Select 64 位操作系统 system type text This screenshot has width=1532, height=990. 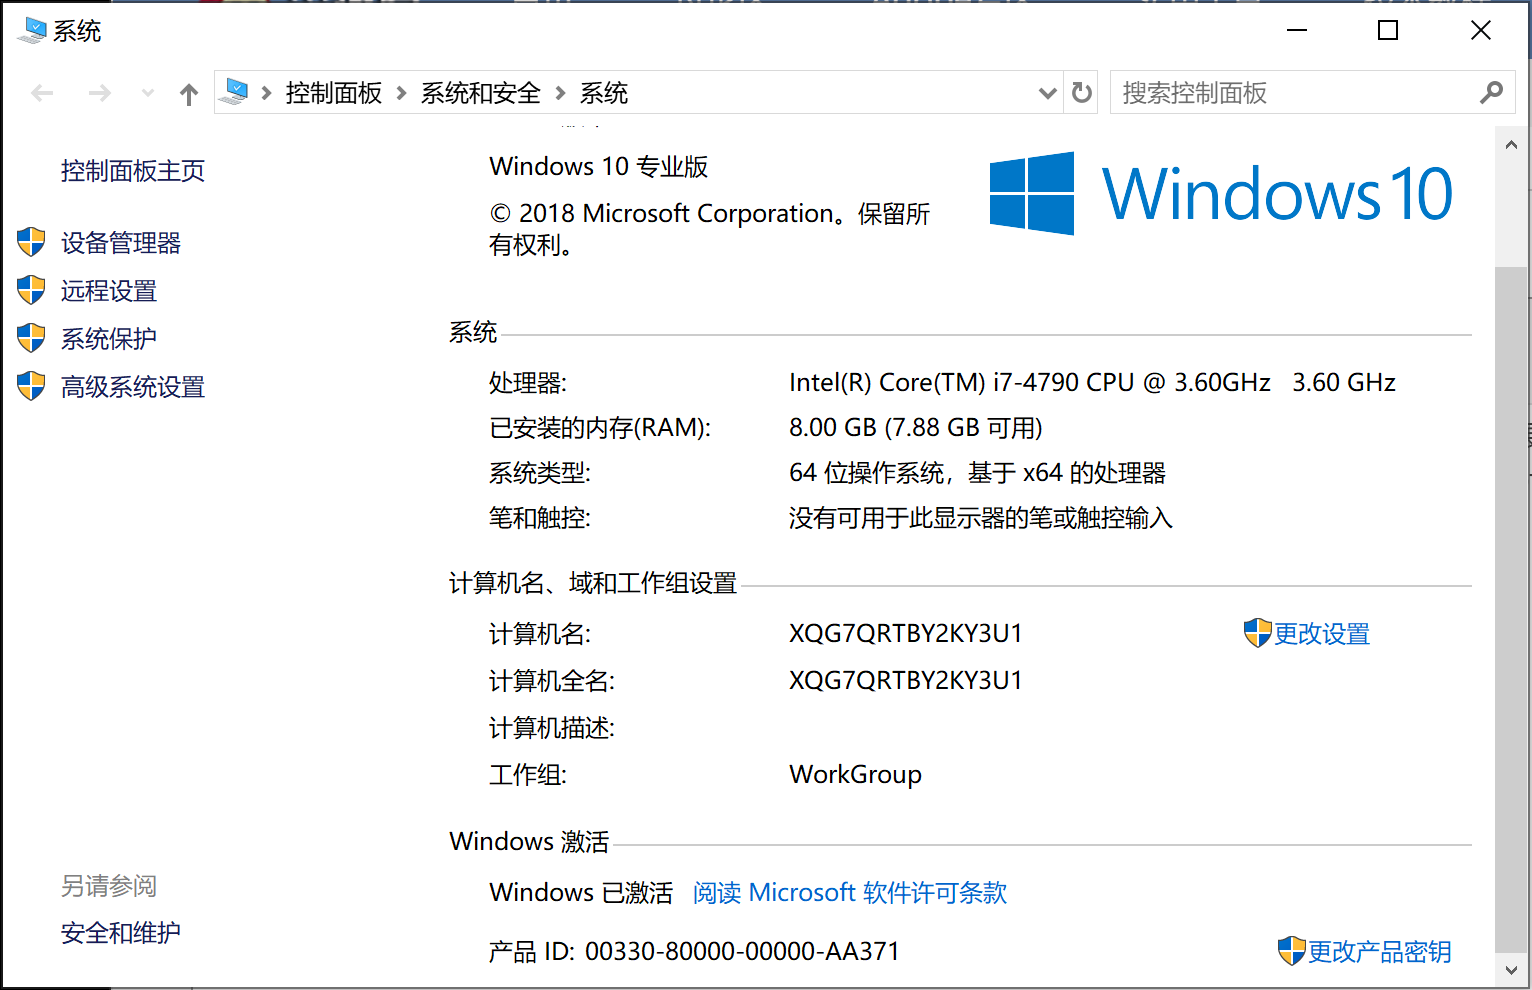pyautogui.click(x=978, y=473)
